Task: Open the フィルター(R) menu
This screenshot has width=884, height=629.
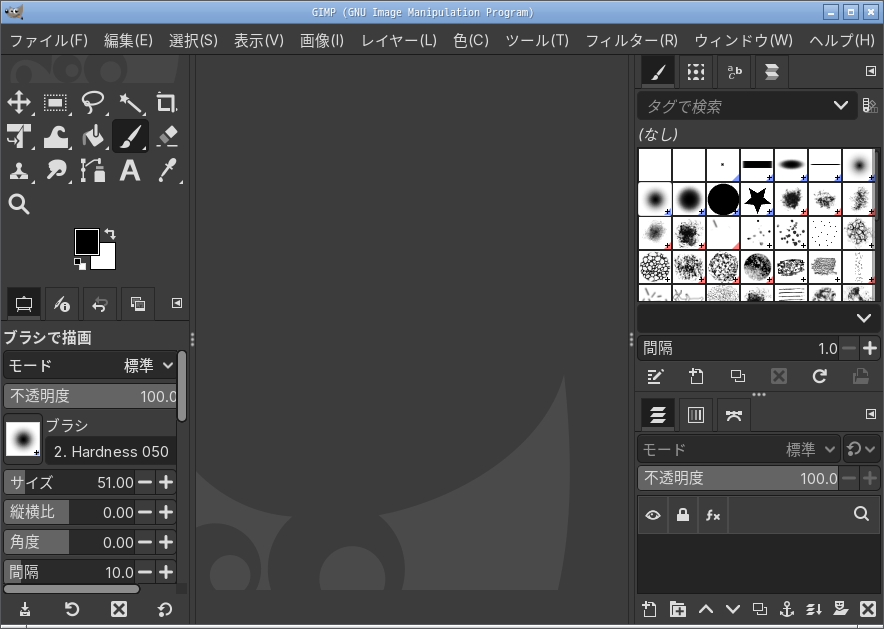Action: coord(631,40)
